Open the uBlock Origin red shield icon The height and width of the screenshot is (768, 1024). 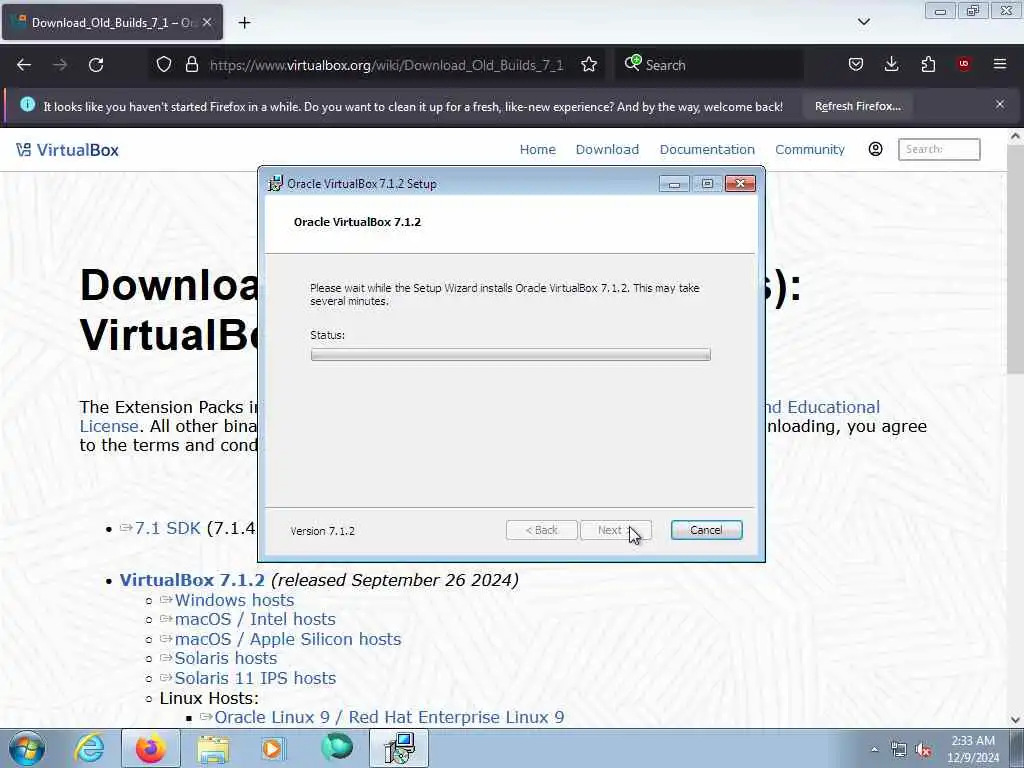tap(964, 64)
